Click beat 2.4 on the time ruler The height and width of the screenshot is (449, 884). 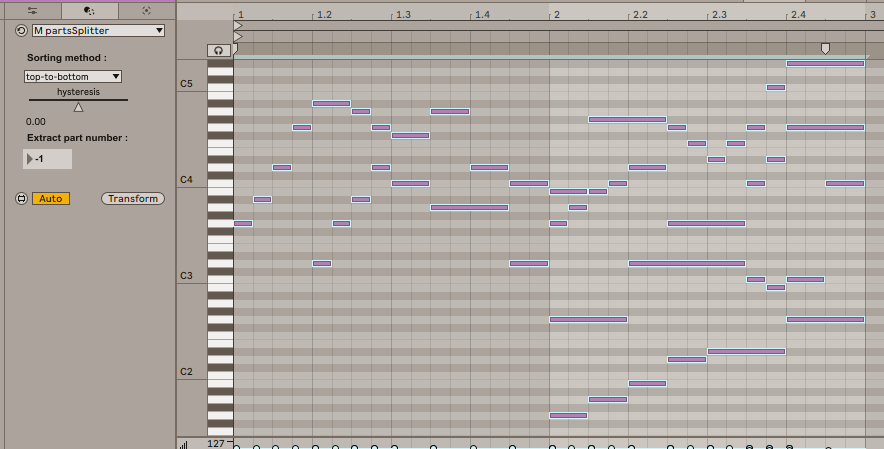point(798,15)
